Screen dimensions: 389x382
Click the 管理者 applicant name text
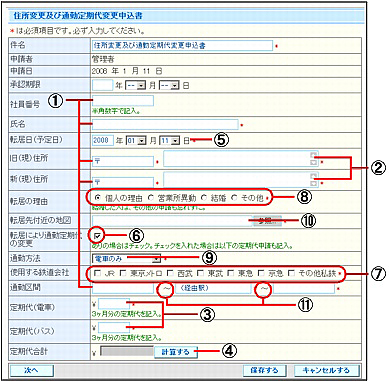coord(103,59)
